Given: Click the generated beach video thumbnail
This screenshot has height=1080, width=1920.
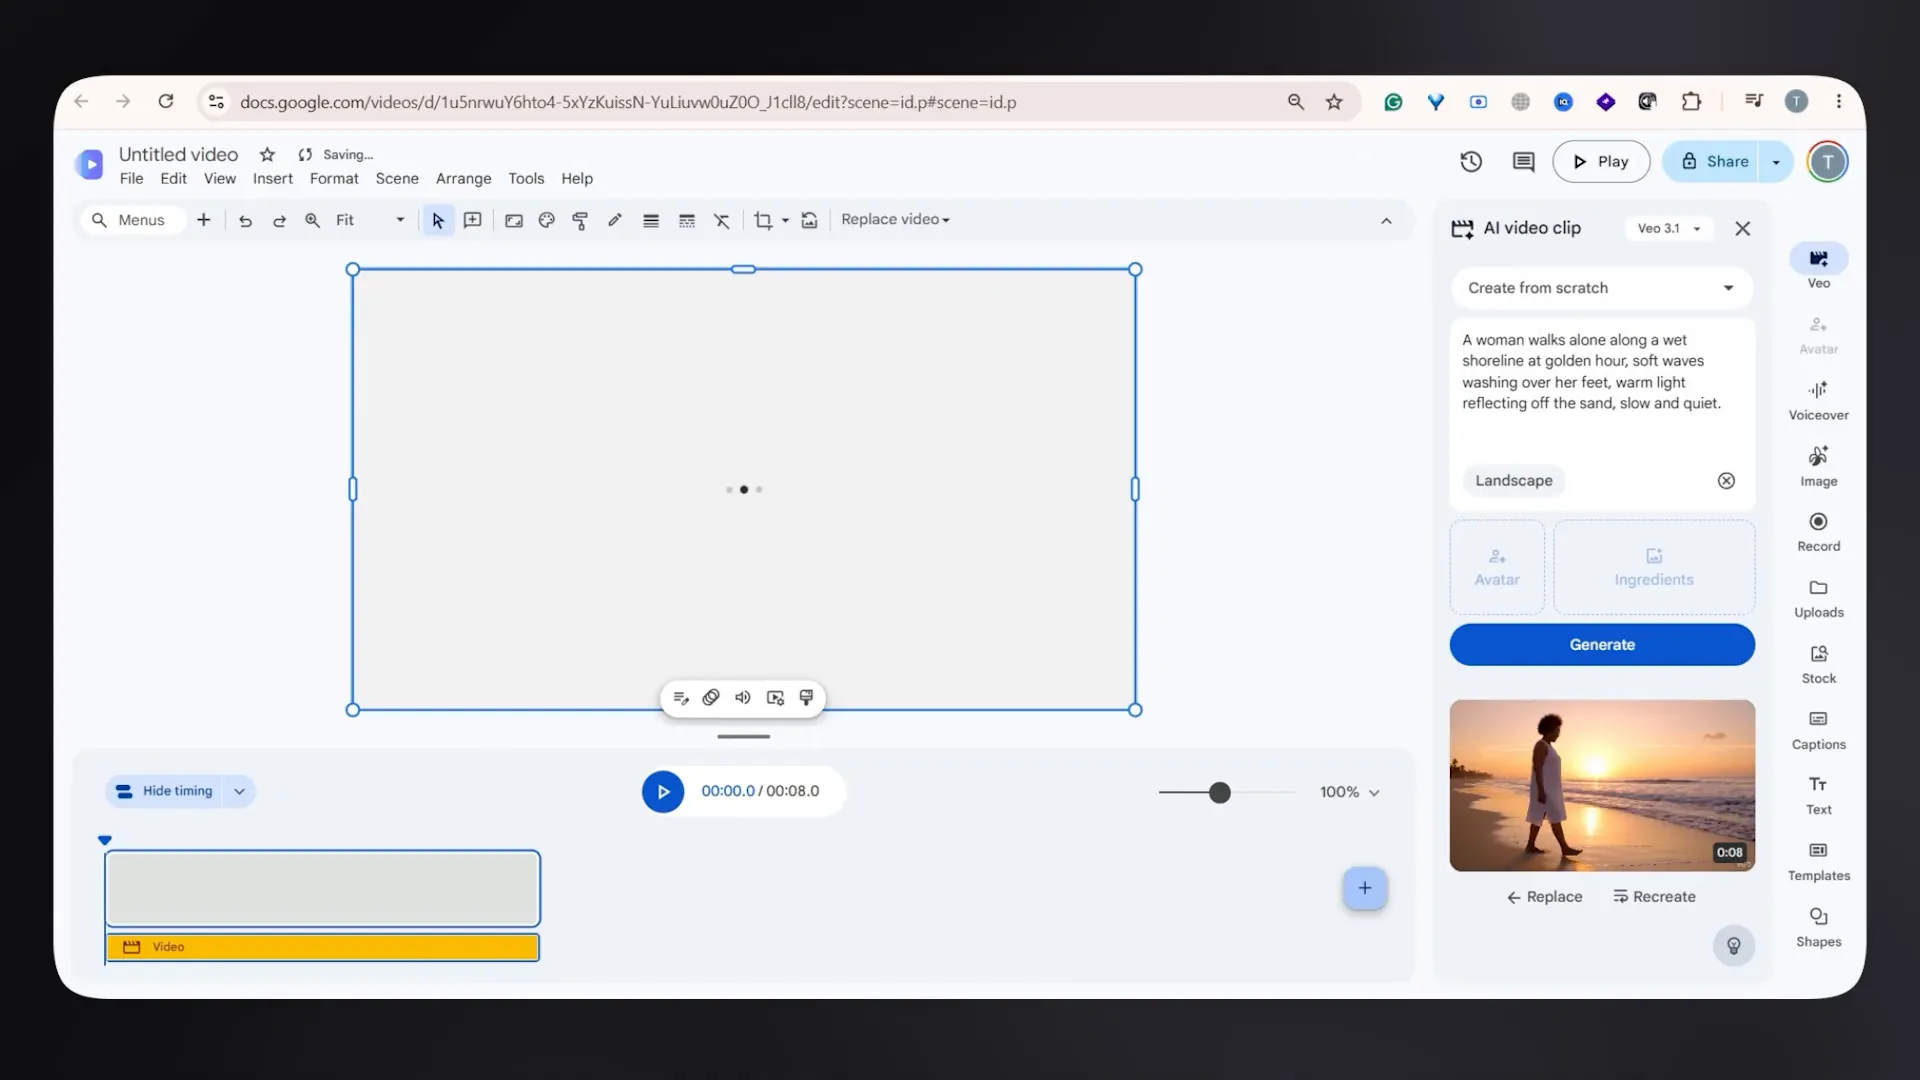Looking at the screenshot, I should point(1602,785).
